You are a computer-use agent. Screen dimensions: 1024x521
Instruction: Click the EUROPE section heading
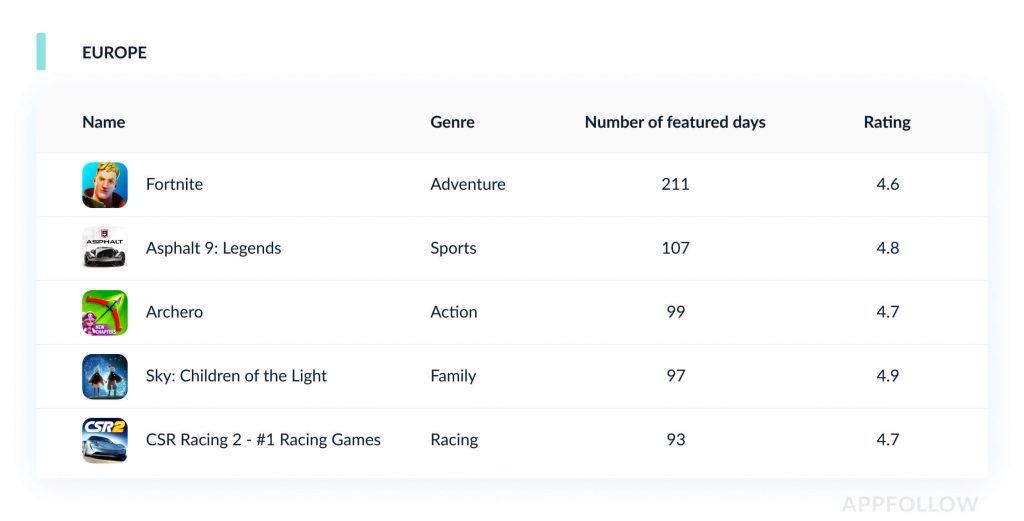[114, 52]
